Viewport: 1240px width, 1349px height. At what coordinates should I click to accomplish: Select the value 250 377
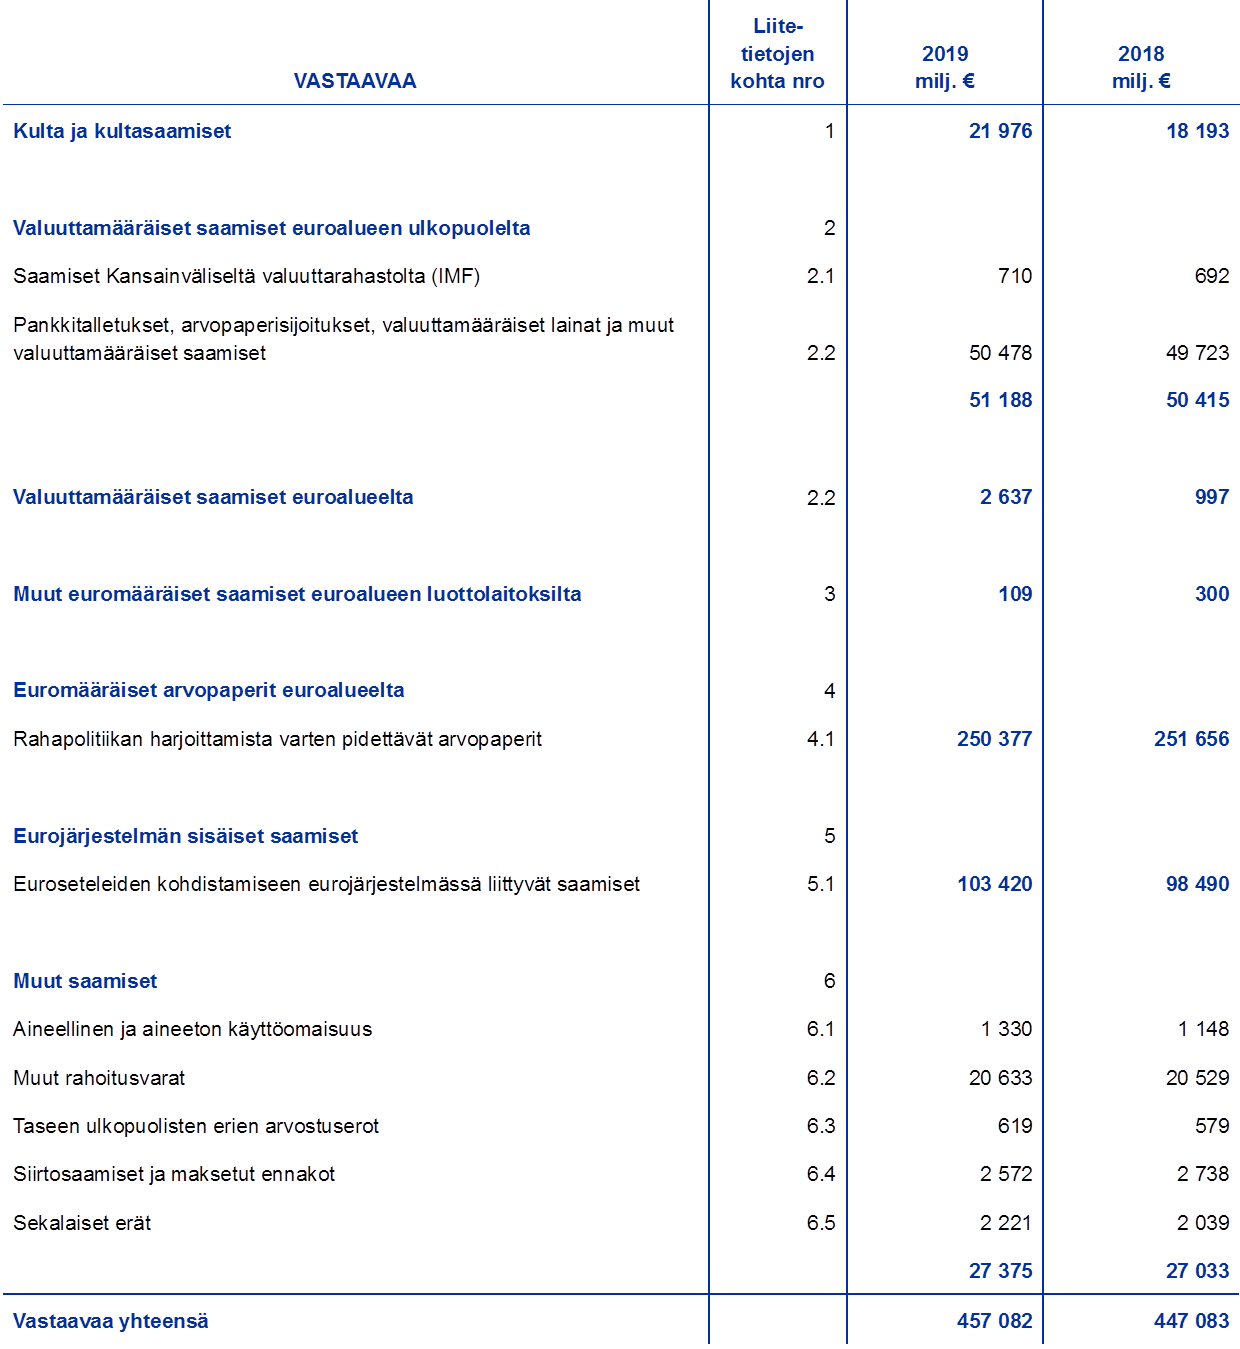(994, 739)
